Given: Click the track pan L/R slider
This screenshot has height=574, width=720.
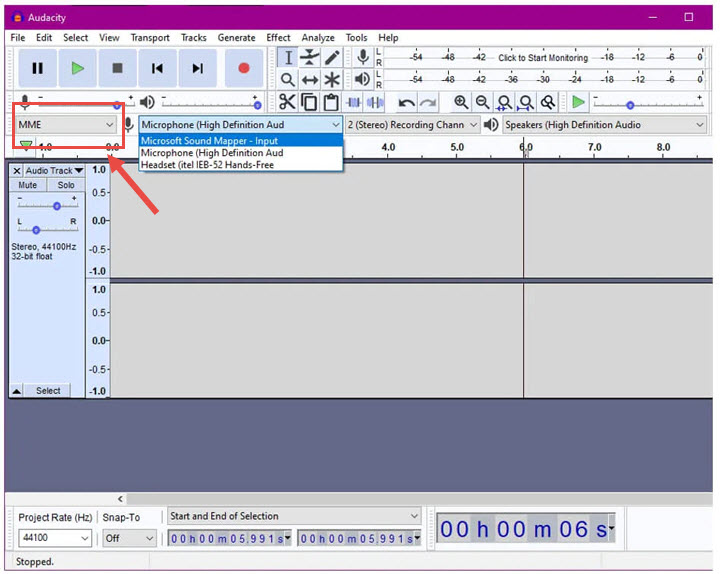Looking at the screenshot, I should (36, 229).
